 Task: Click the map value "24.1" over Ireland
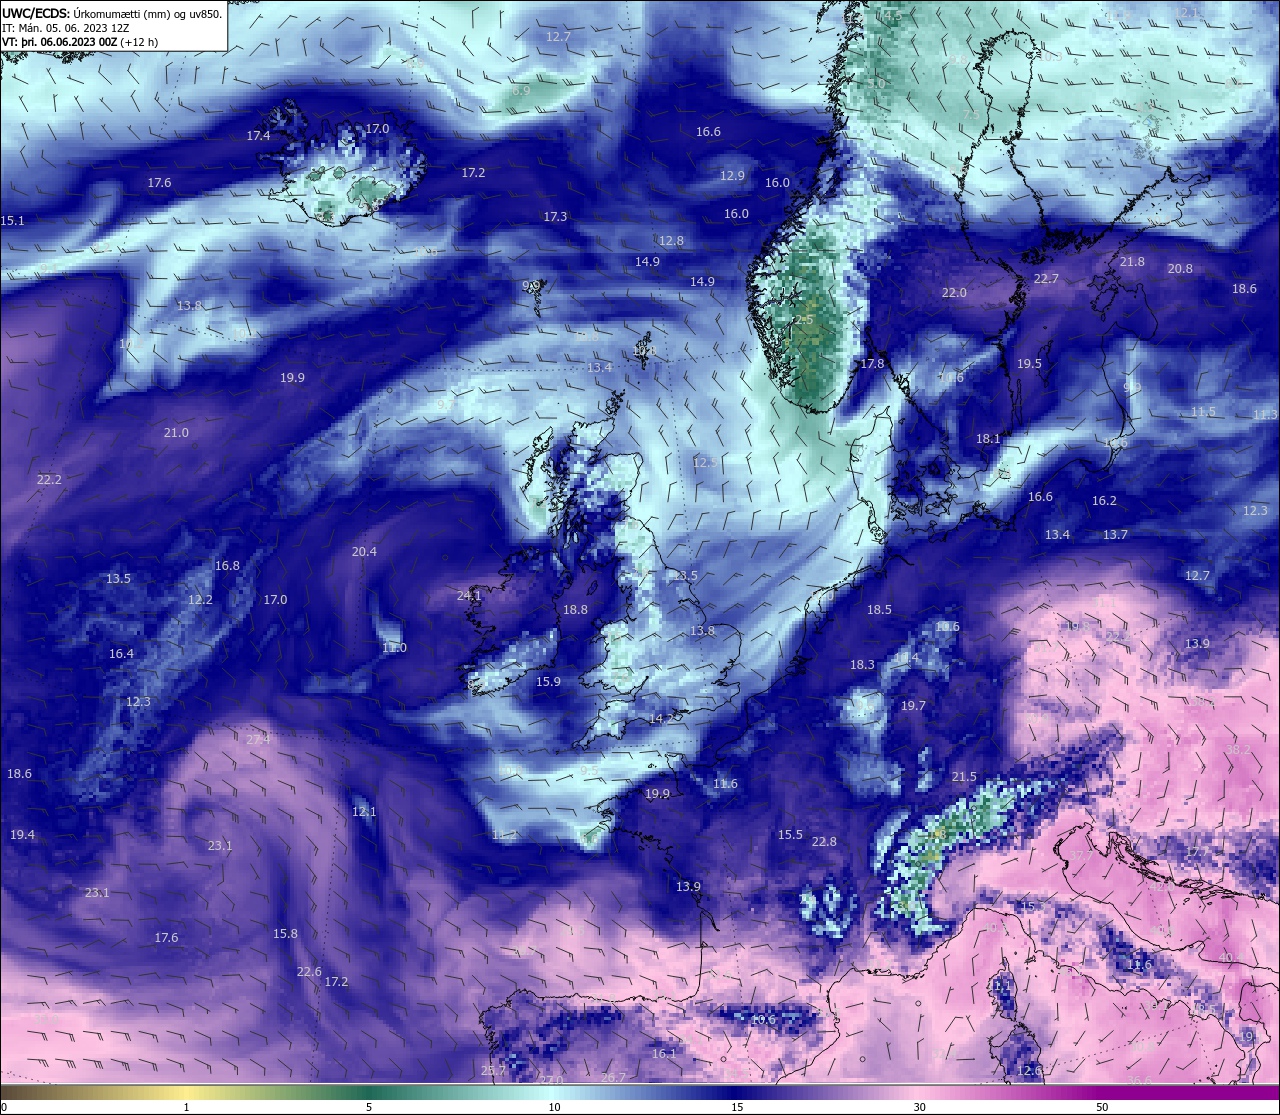(x=469, y=595)
